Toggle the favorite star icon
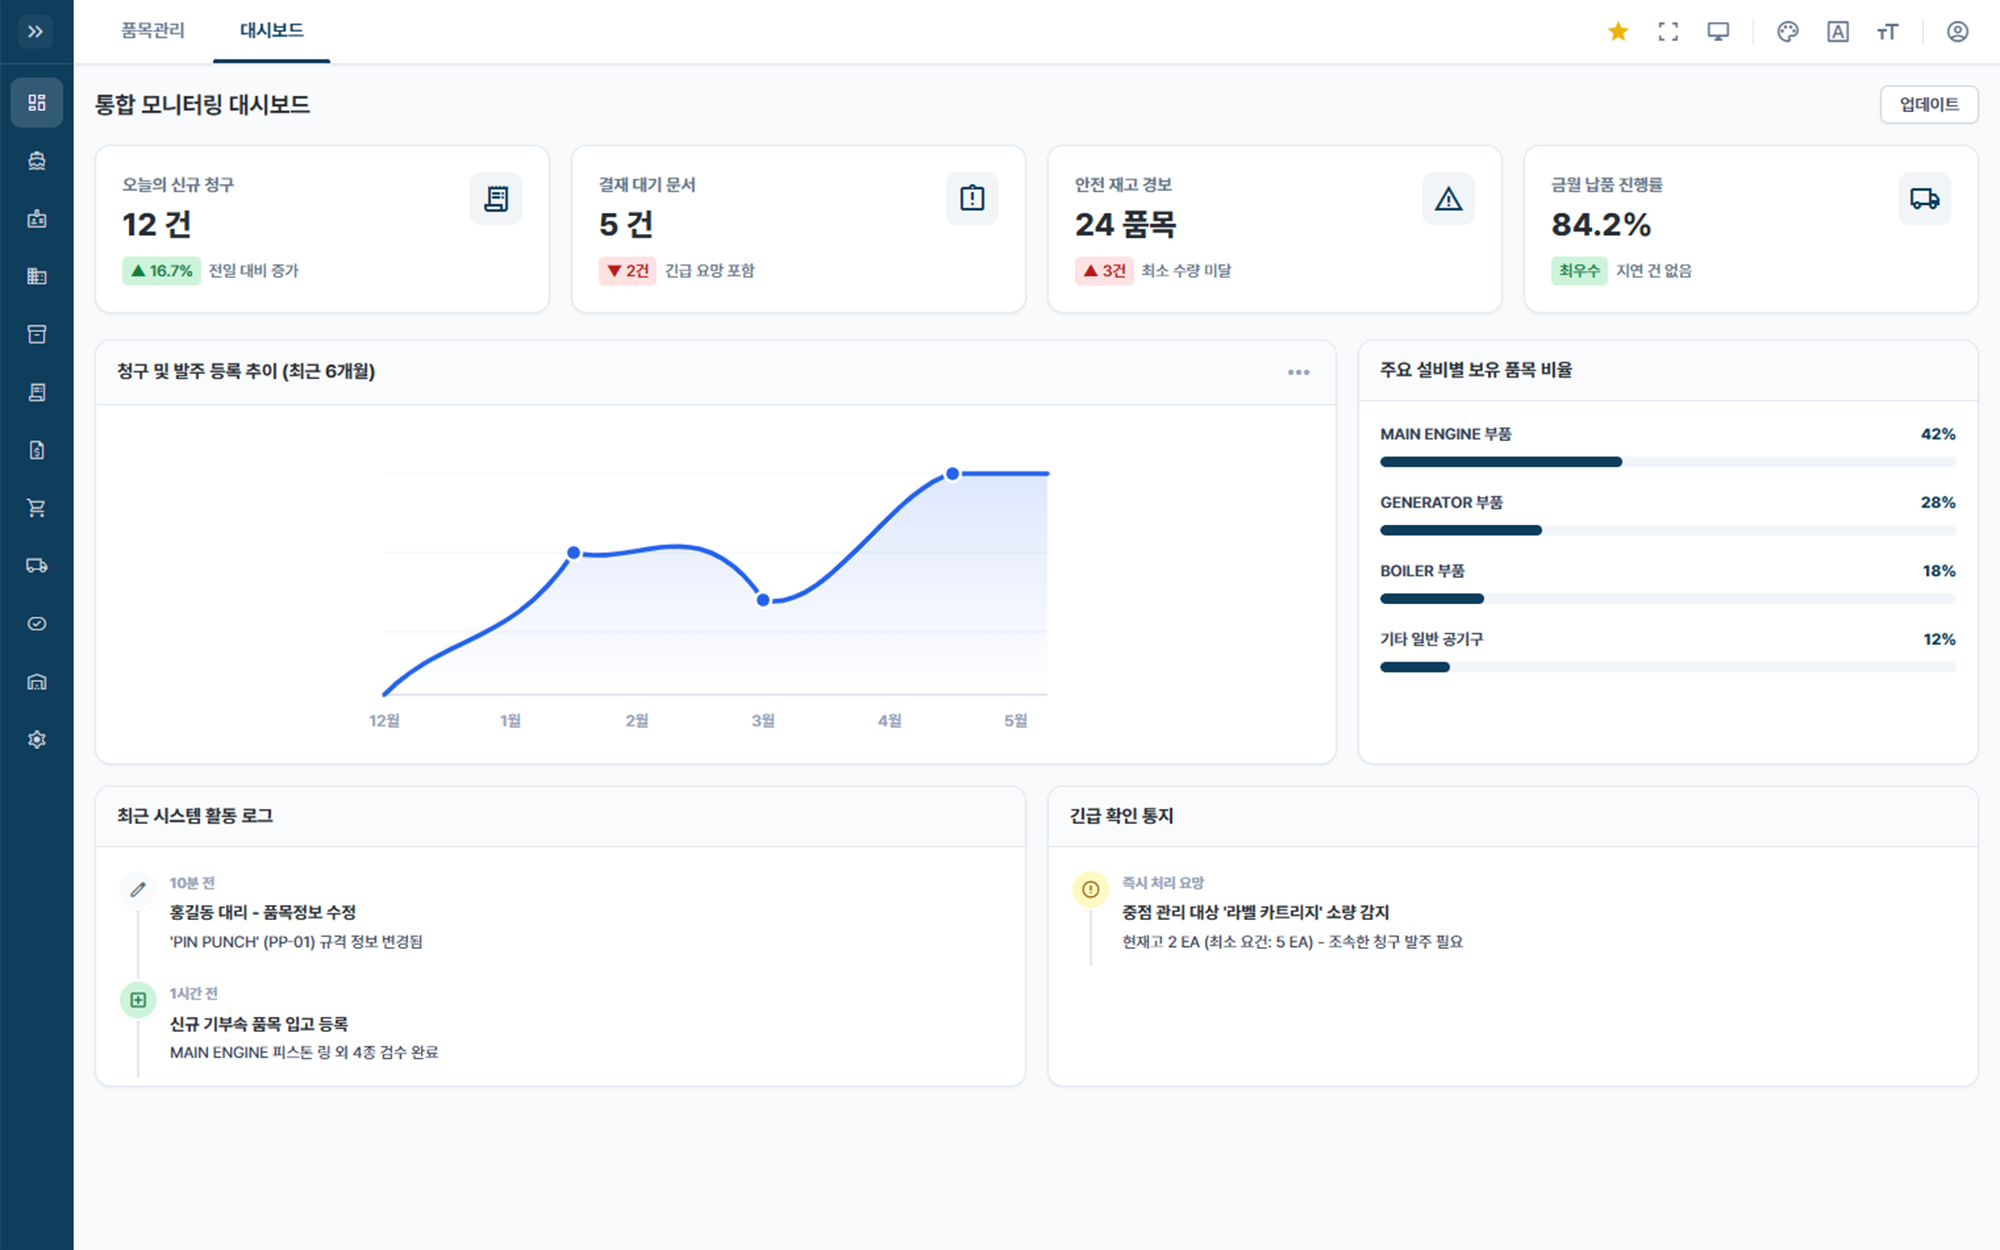This screenshot has width=2000, height=1250. 1618,32
